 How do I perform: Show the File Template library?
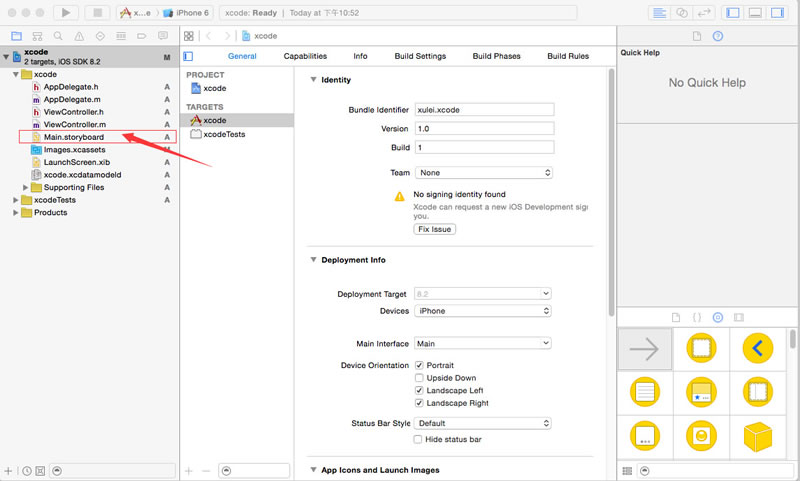tap(676, 317)
